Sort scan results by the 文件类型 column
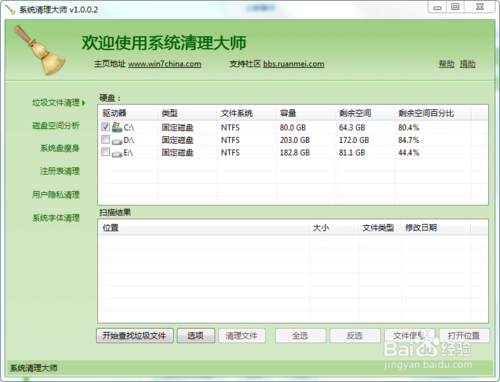 [x=380, y=228]
